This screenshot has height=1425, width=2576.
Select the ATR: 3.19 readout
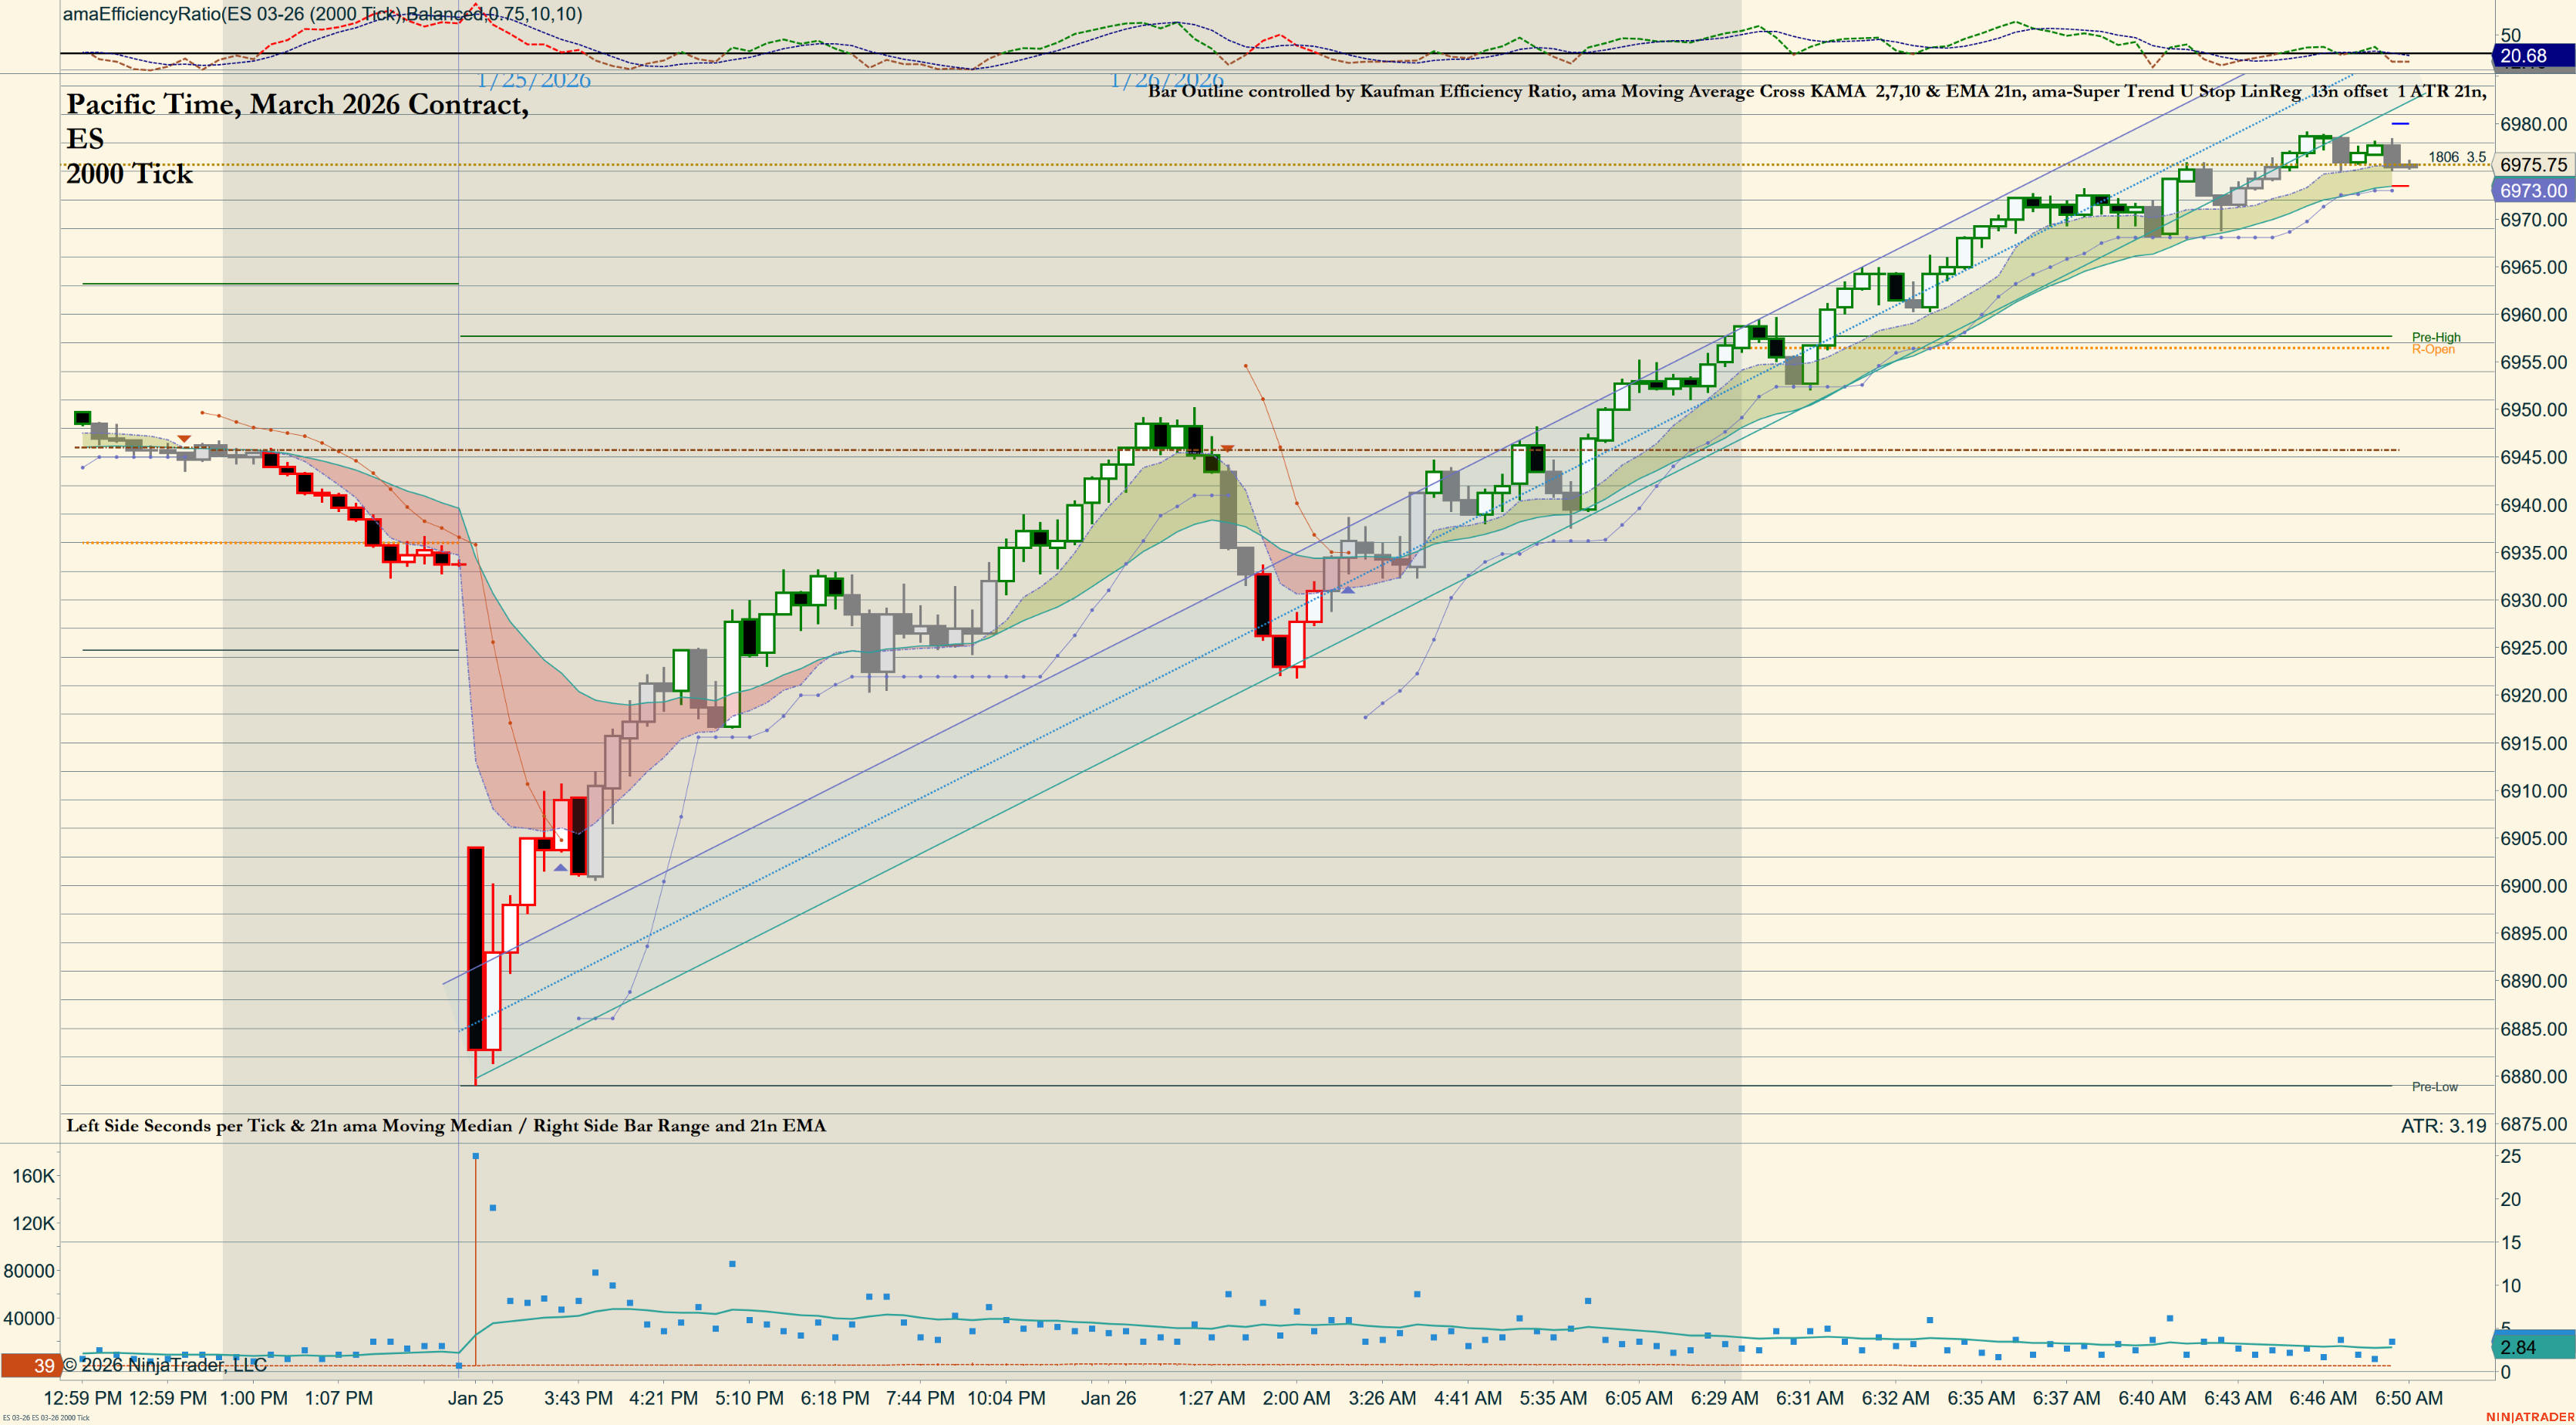[2443, 1126]
